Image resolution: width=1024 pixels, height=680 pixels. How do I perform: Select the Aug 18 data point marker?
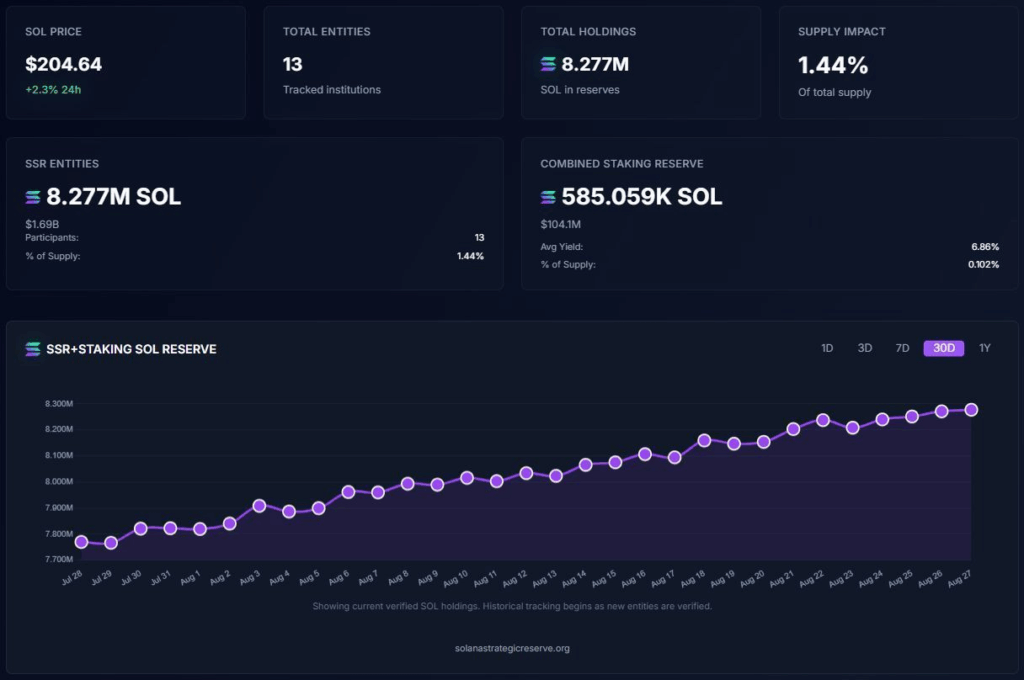(x=704, y=440)
